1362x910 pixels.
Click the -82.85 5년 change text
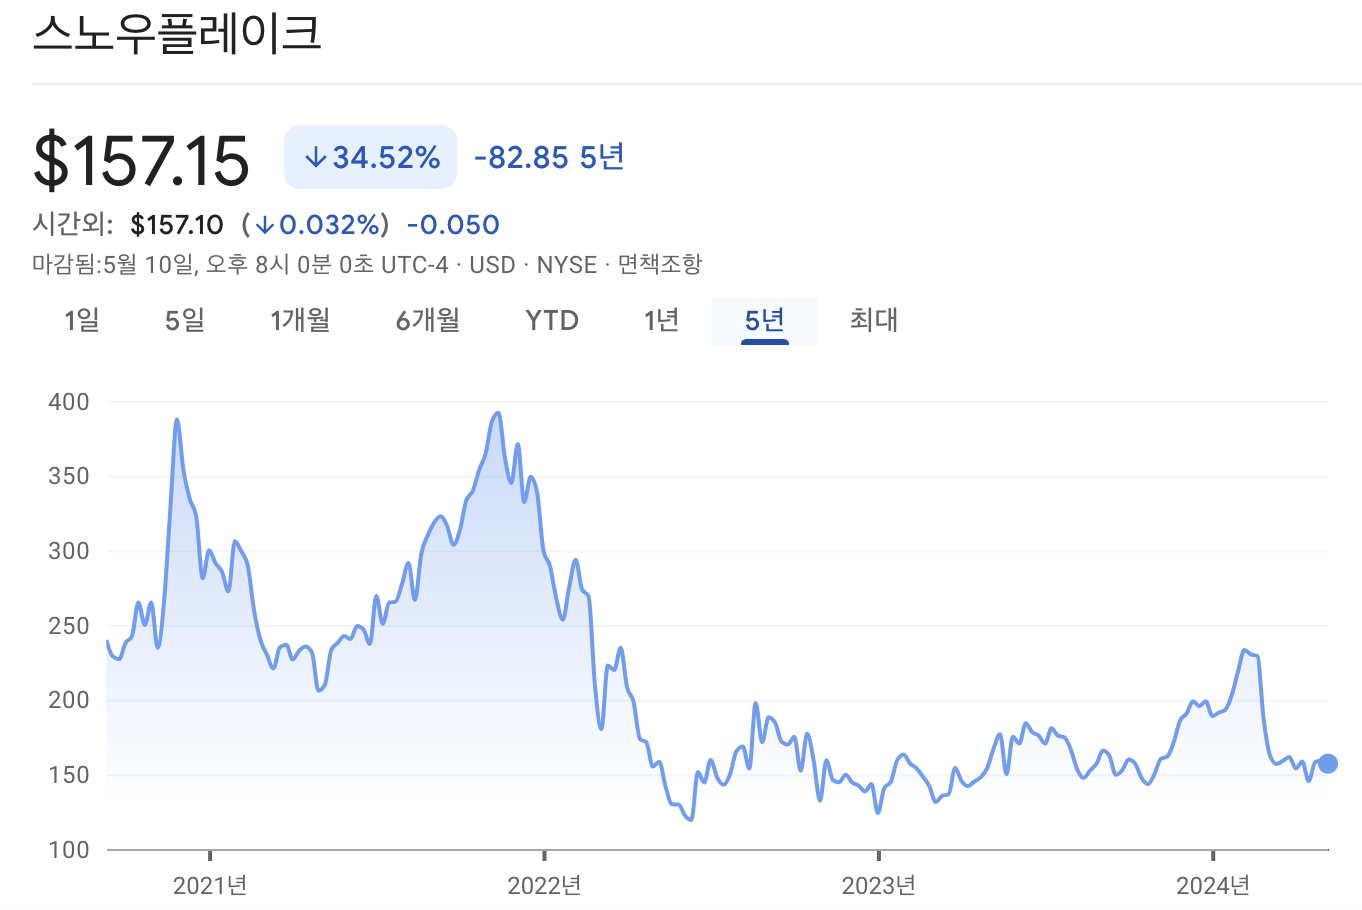point(548,156)
